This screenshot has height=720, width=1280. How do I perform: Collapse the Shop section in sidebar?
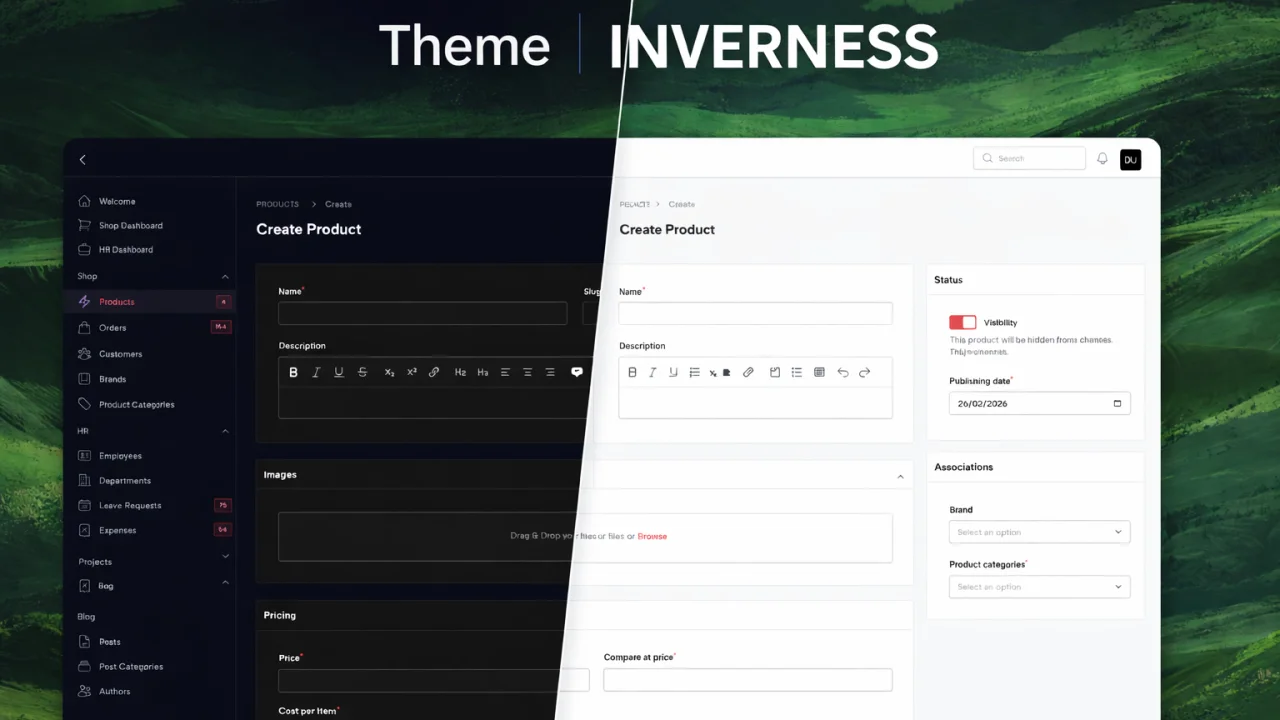point(225,276)
